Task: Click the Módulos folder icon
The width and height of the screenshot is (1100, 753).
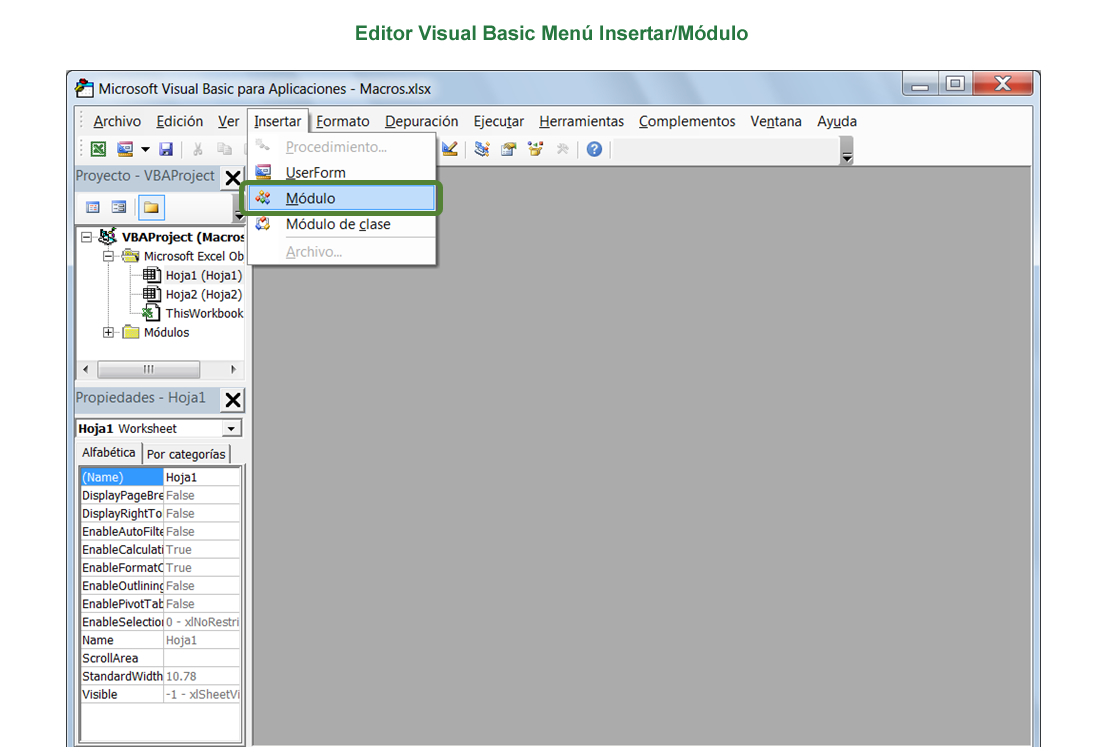Action: tap(130, 332)
